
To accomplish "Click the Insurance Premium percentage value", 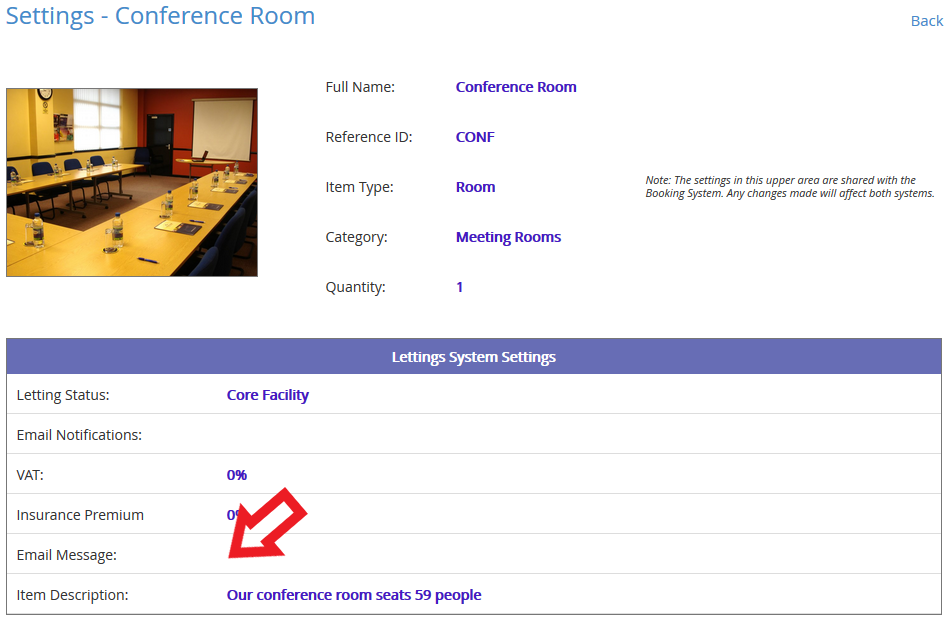I will tap(232, 515).
